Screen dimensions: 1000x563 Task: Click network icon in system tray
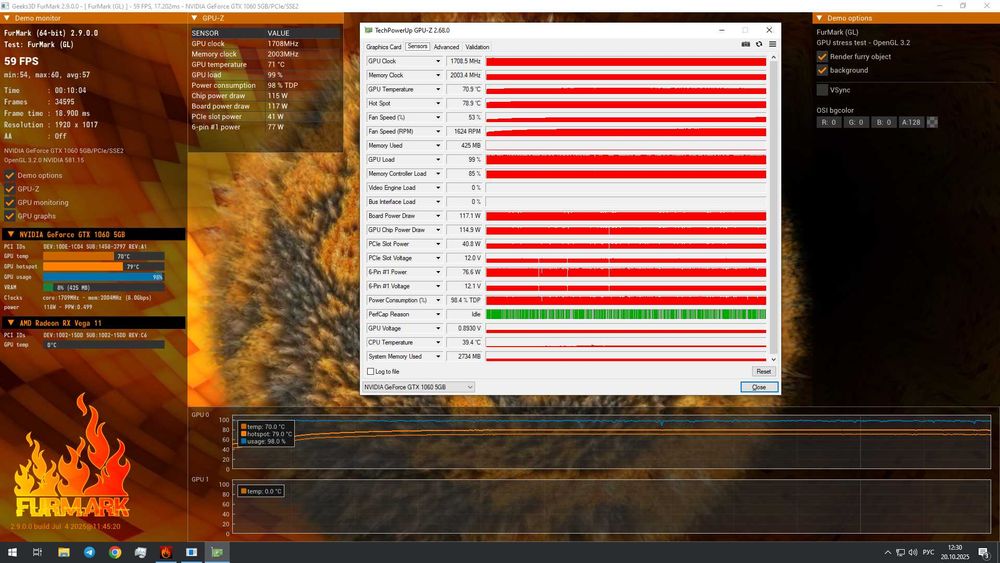pos(901,552)
